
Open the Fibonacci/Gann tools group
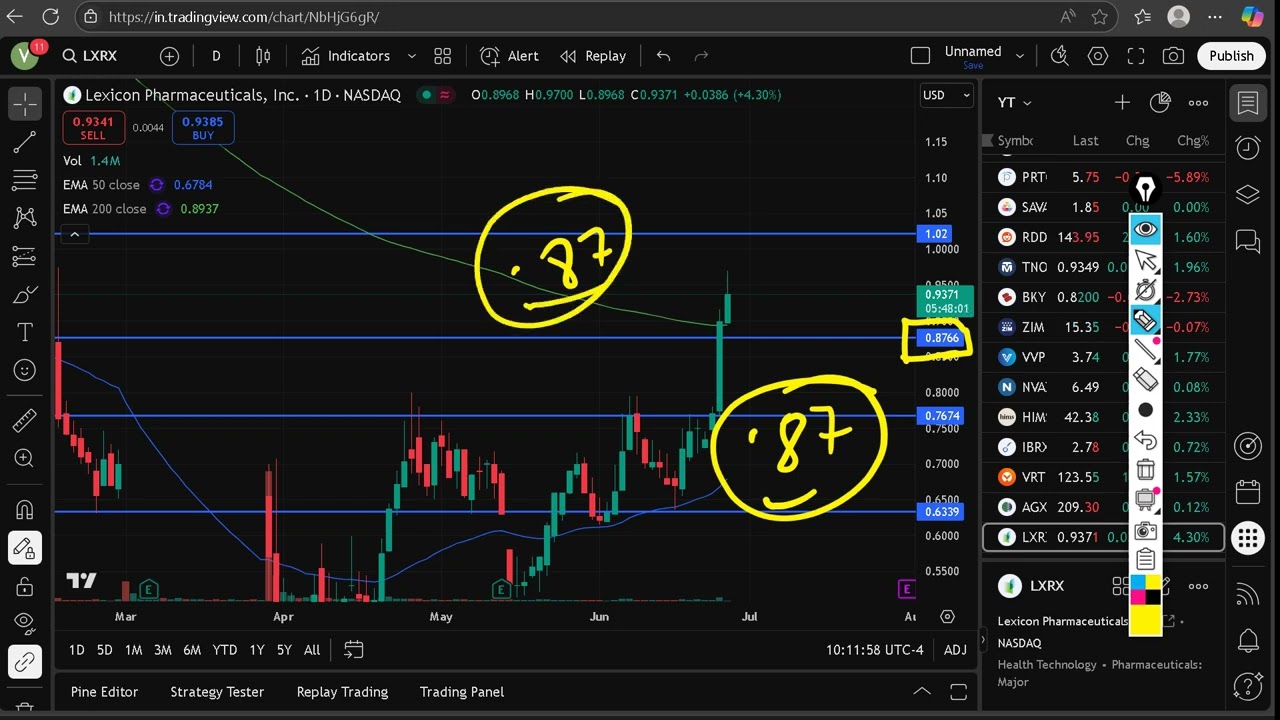click(x=25, y=181)
